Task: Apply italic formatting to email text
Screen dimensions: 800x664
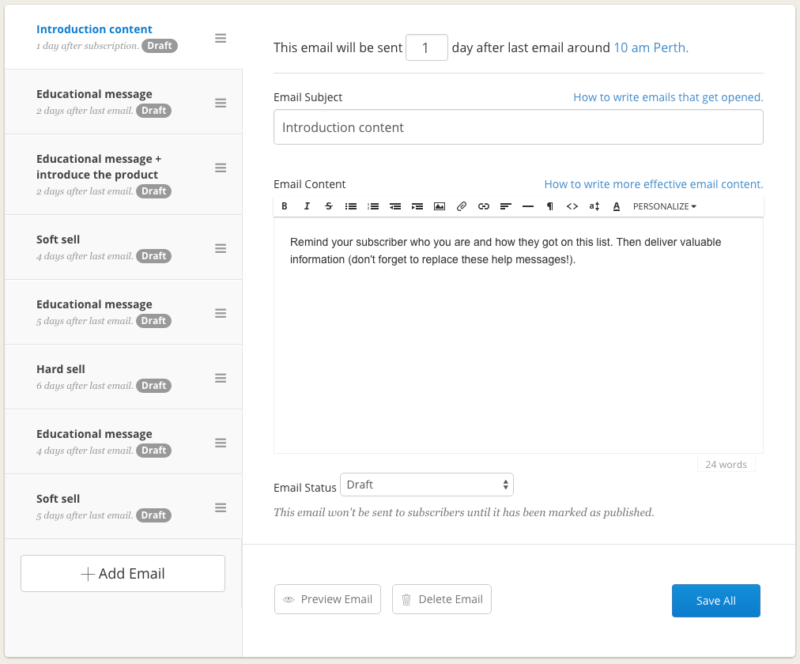Action: [308, 206]
